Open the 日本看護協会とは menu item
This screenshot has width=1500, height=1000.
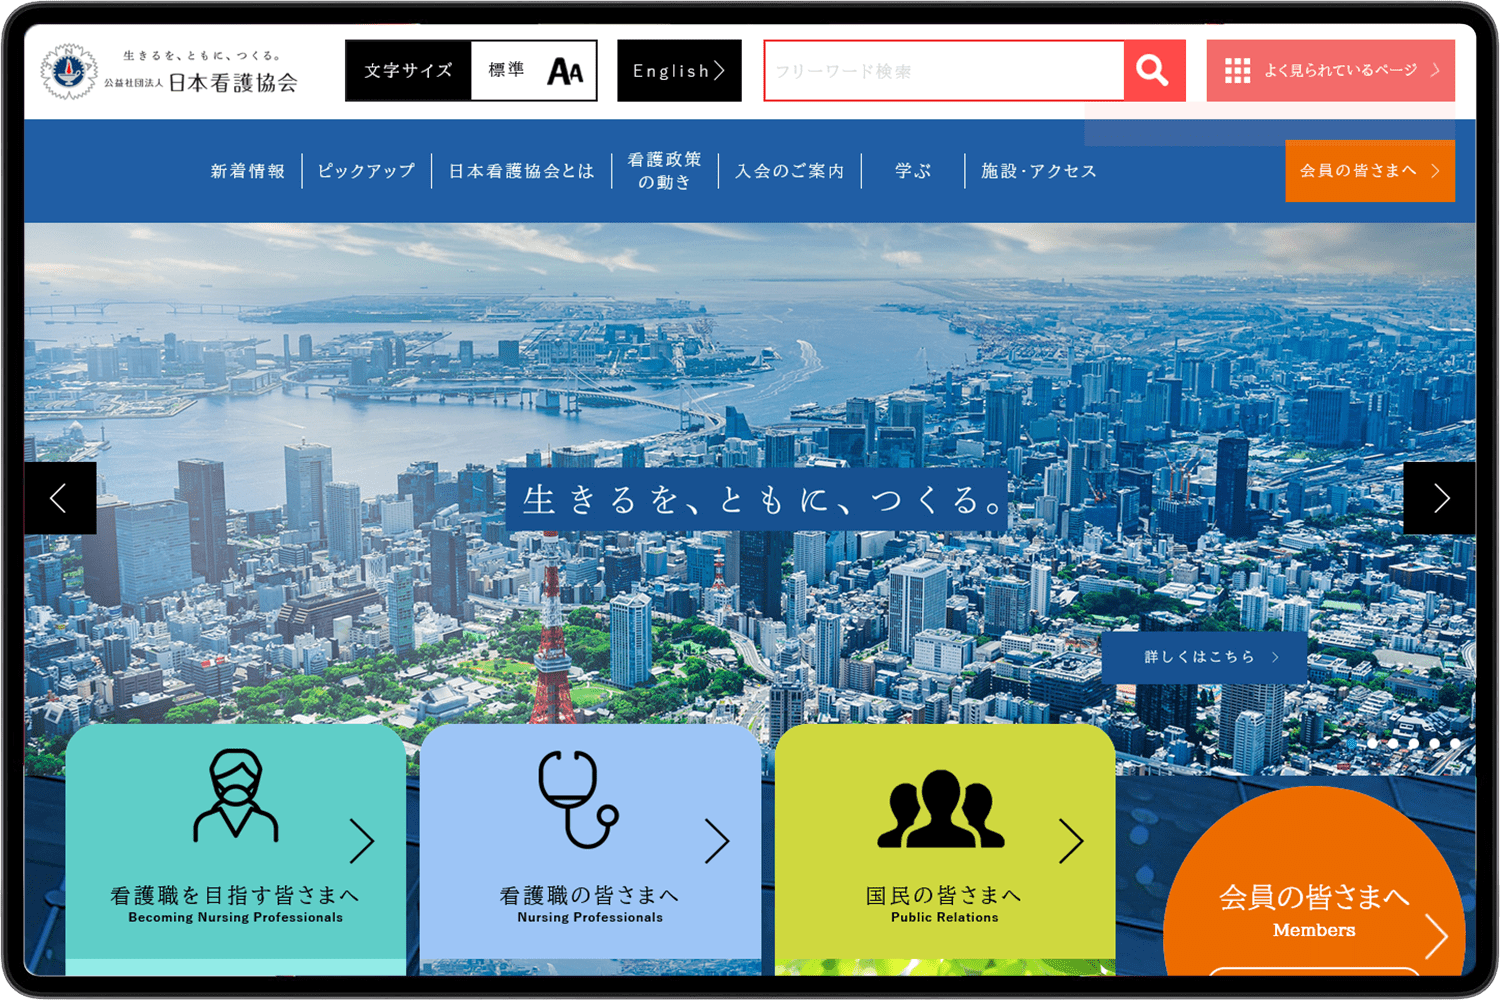521,171
